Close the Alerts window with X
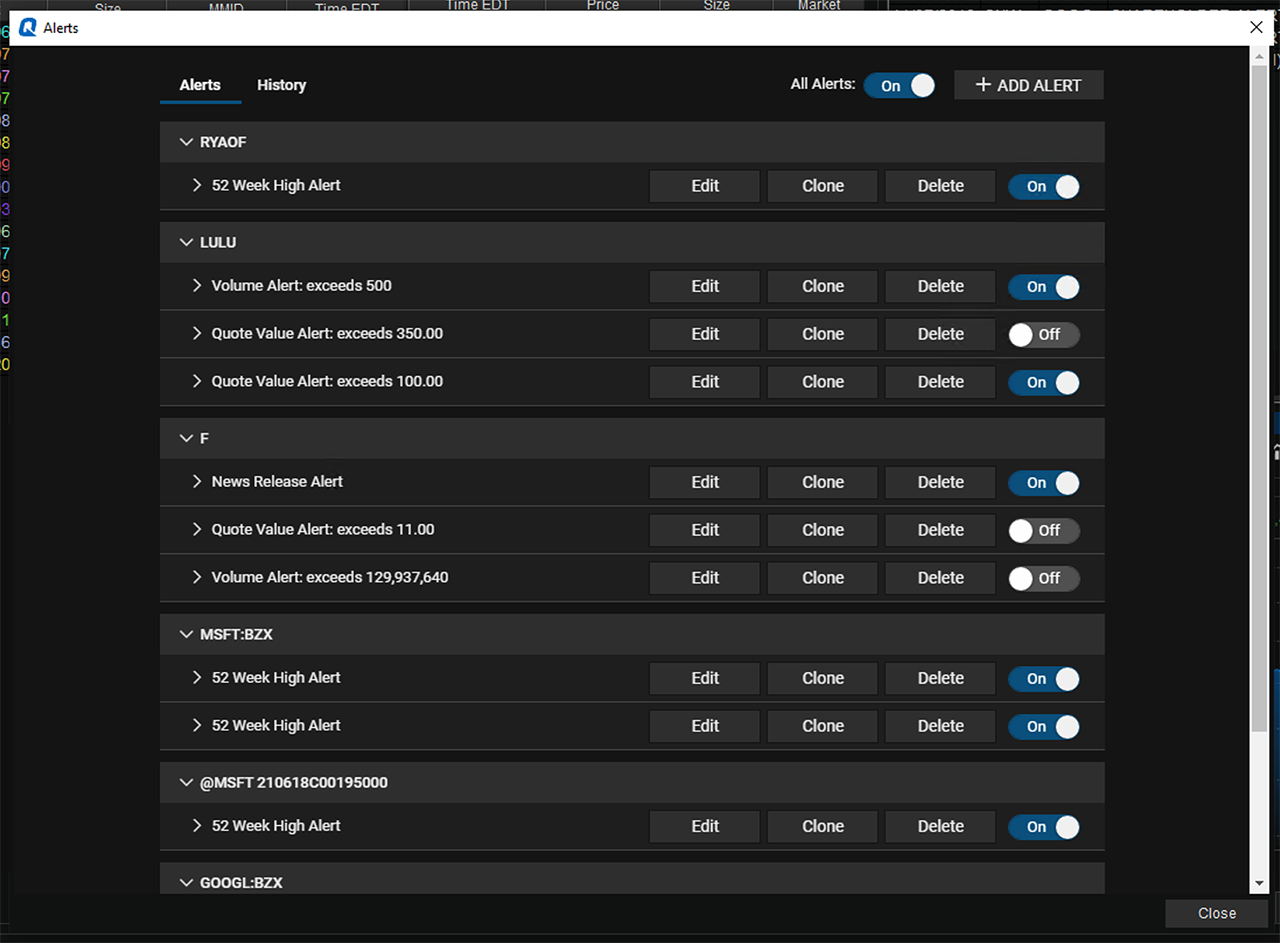Image resolution: width=1280 pixels, height=943 pixels. pos(1257,28)
